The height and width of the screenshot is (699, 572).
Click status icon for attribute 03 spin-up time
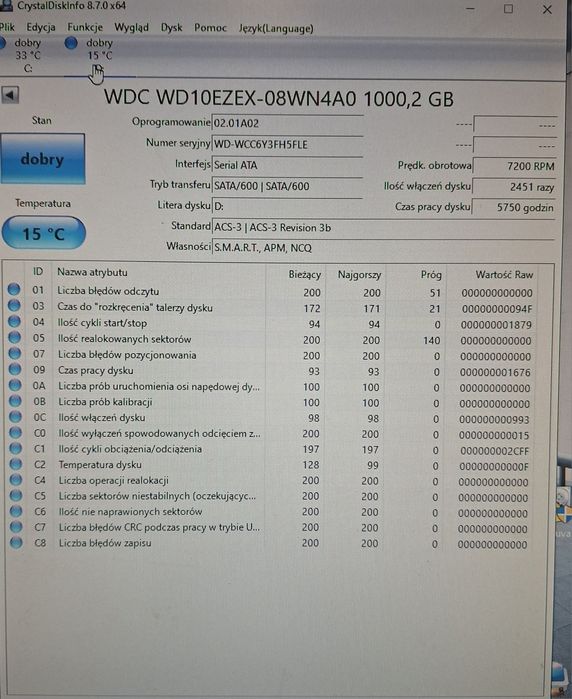click(x=14, y=305)
